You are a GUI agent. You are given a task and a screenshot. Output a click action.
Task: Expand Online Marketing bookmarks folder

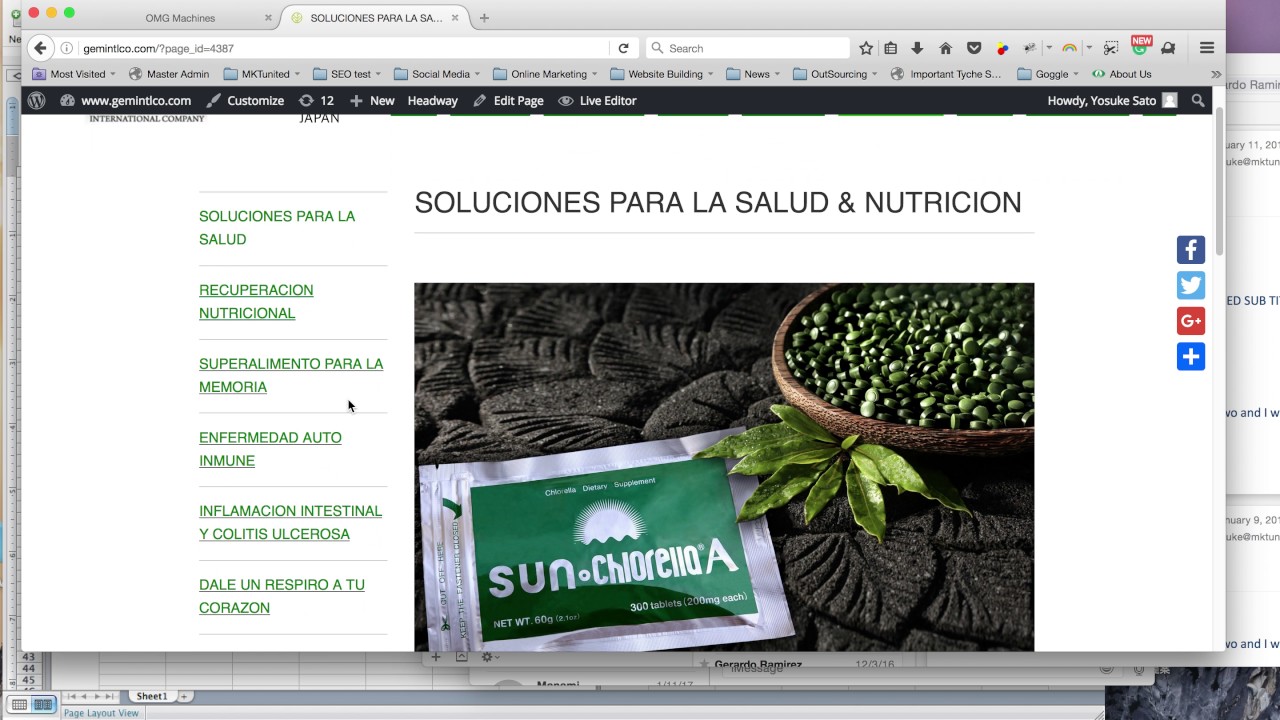coord(545,74)
